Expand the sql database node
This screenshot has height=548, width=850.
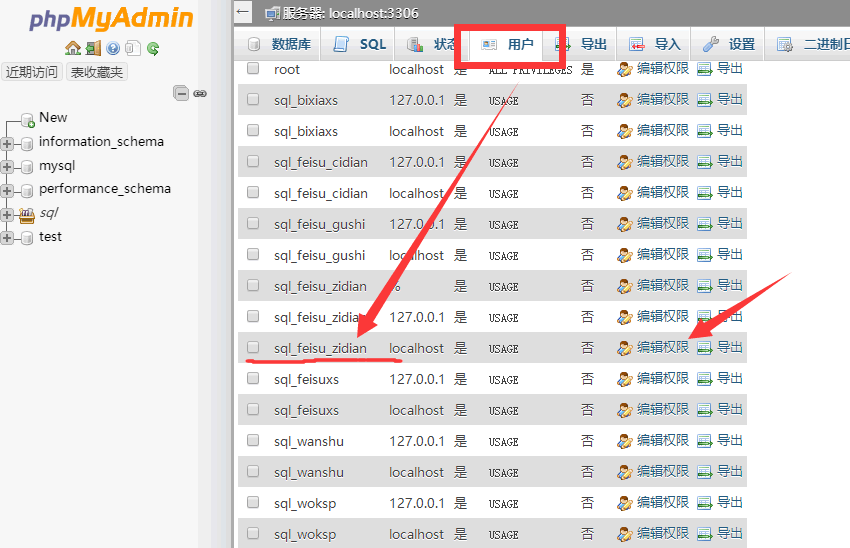(x=7, y=215)
